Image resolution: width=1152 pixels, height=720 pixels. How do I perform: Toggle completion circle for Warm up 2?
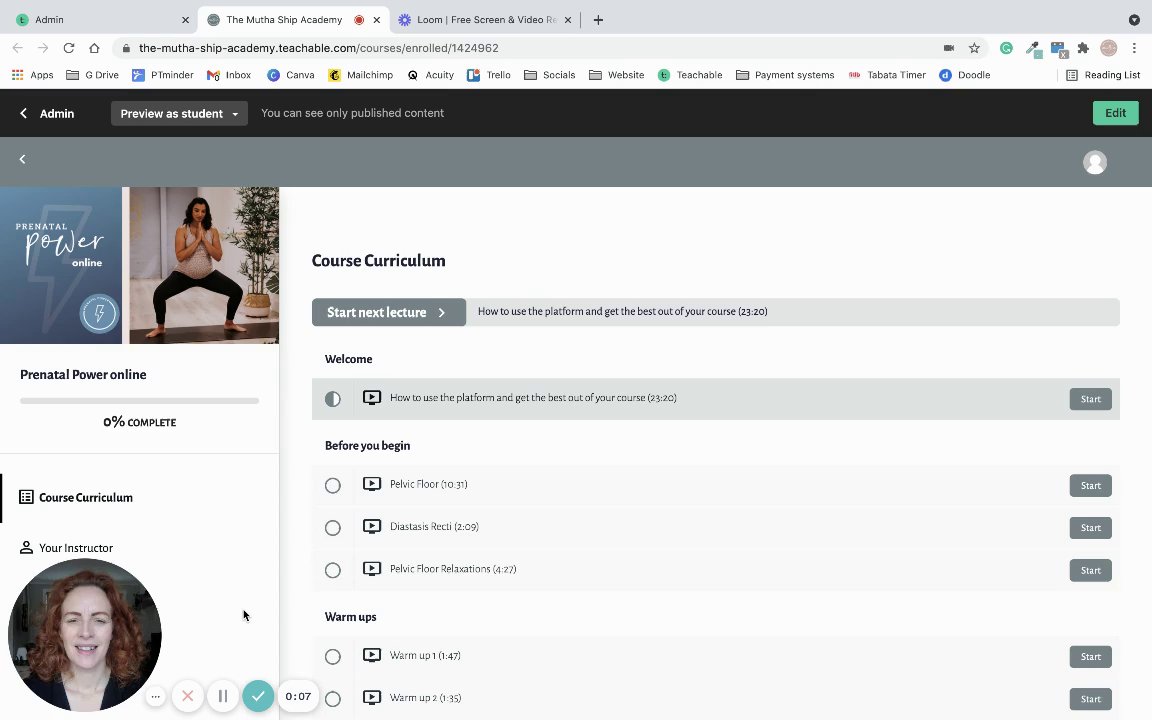(x=333, y=699)
